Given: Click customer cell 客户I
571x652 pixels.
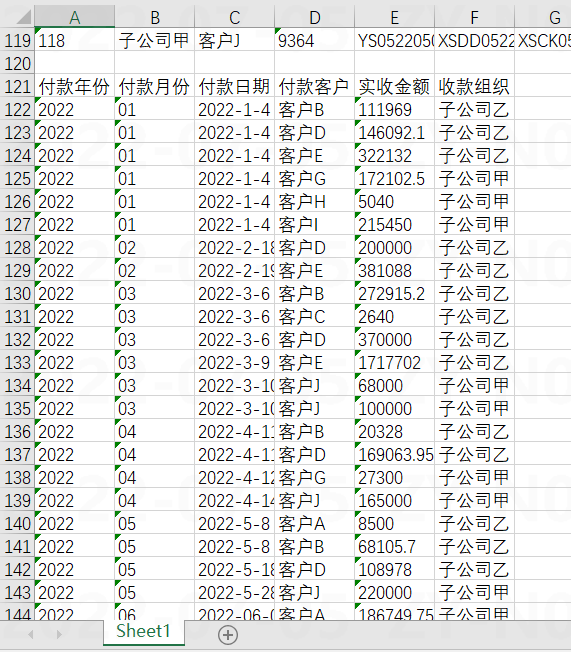Looking at the screenshot, I should (314, 225).
